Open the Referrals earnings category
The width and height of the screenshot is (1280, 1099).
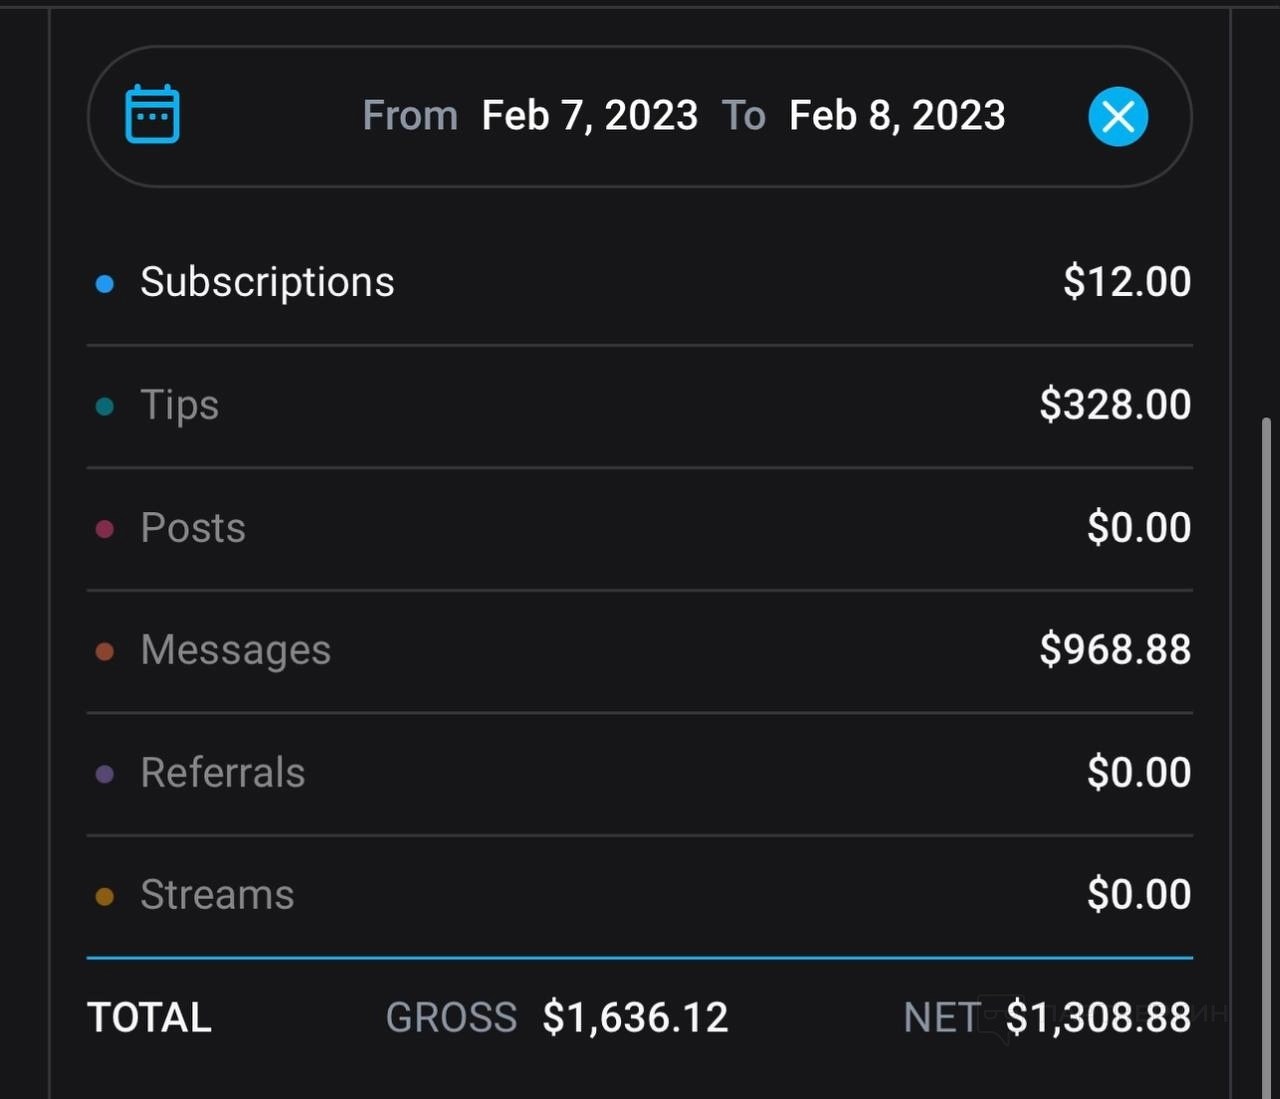coord(222,773)
